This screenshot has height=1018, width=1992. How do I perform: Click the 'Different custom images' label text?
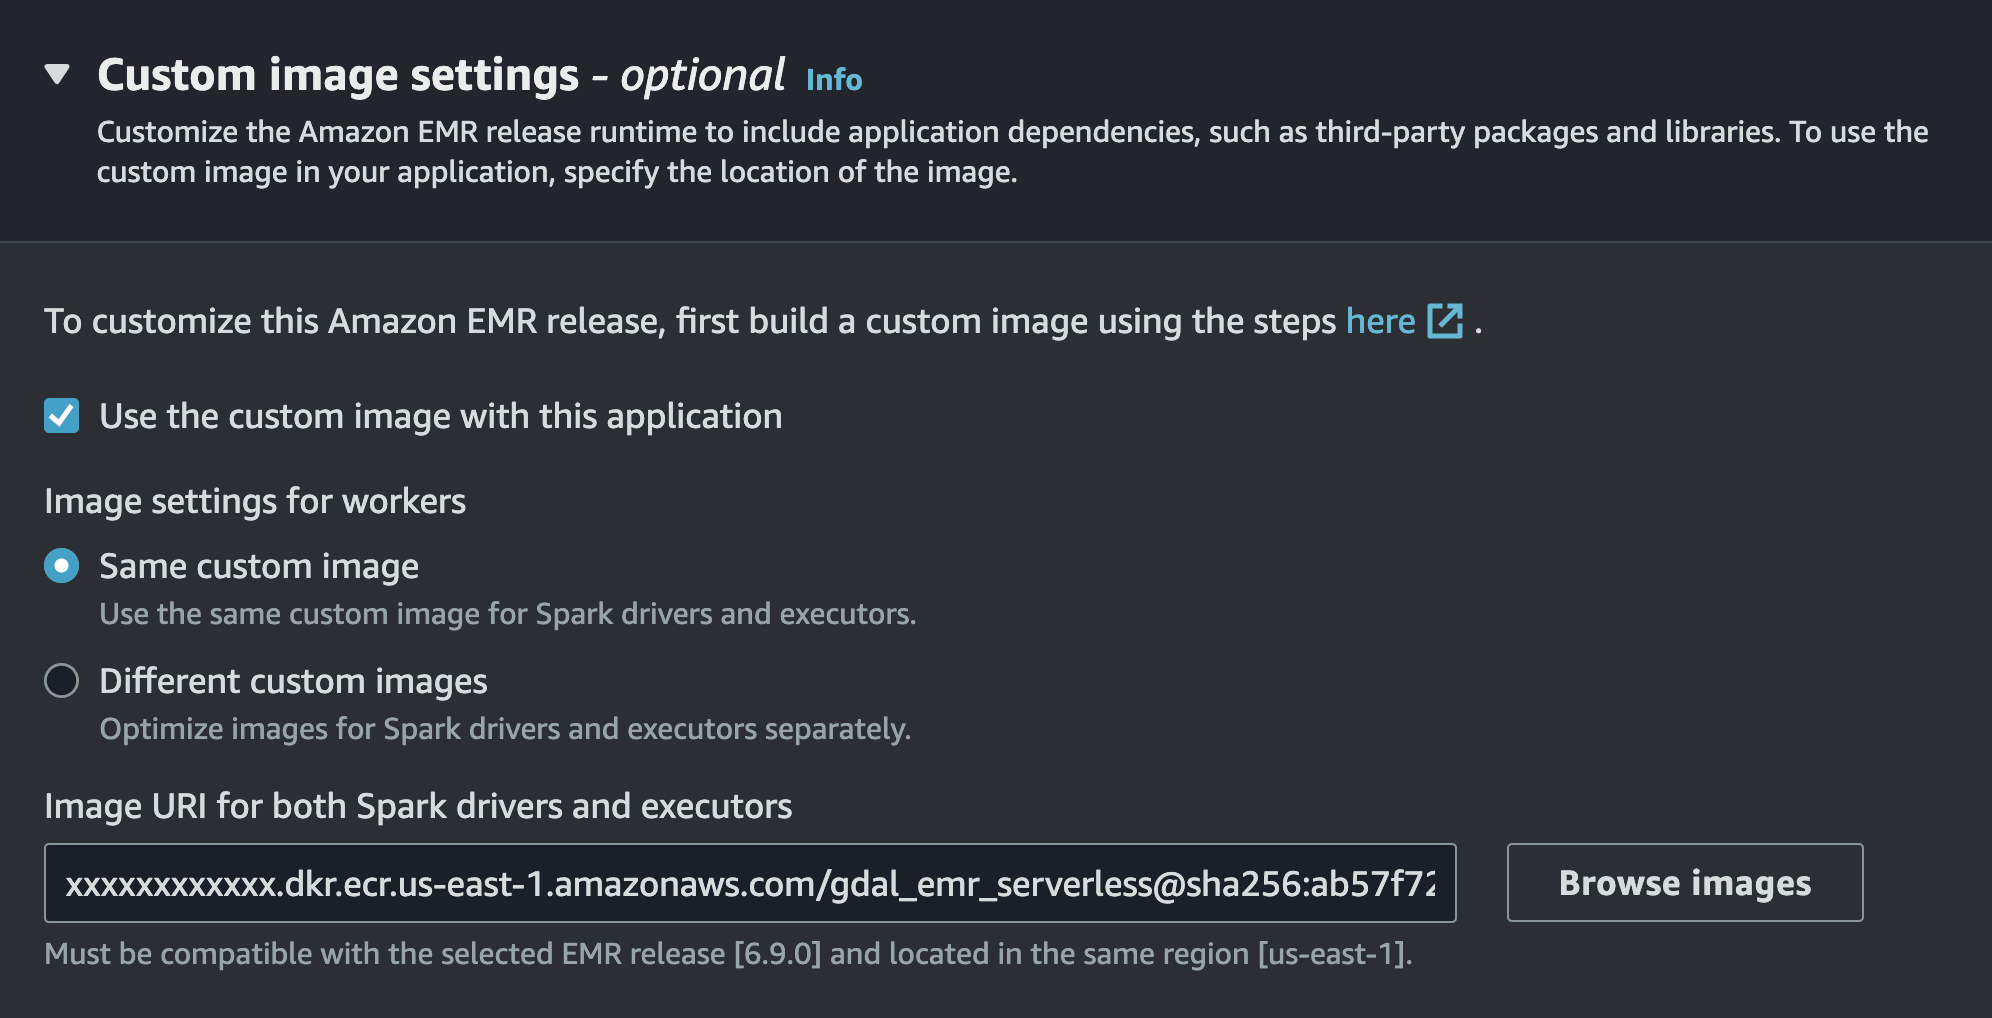(293, 681)
